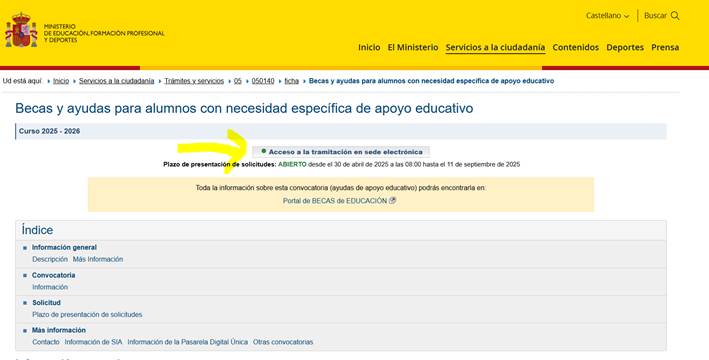Open Portal de BECAS de EDUCACIÓN link
The height and width of the screenshot is (360, 709).
tap(335, 201)
